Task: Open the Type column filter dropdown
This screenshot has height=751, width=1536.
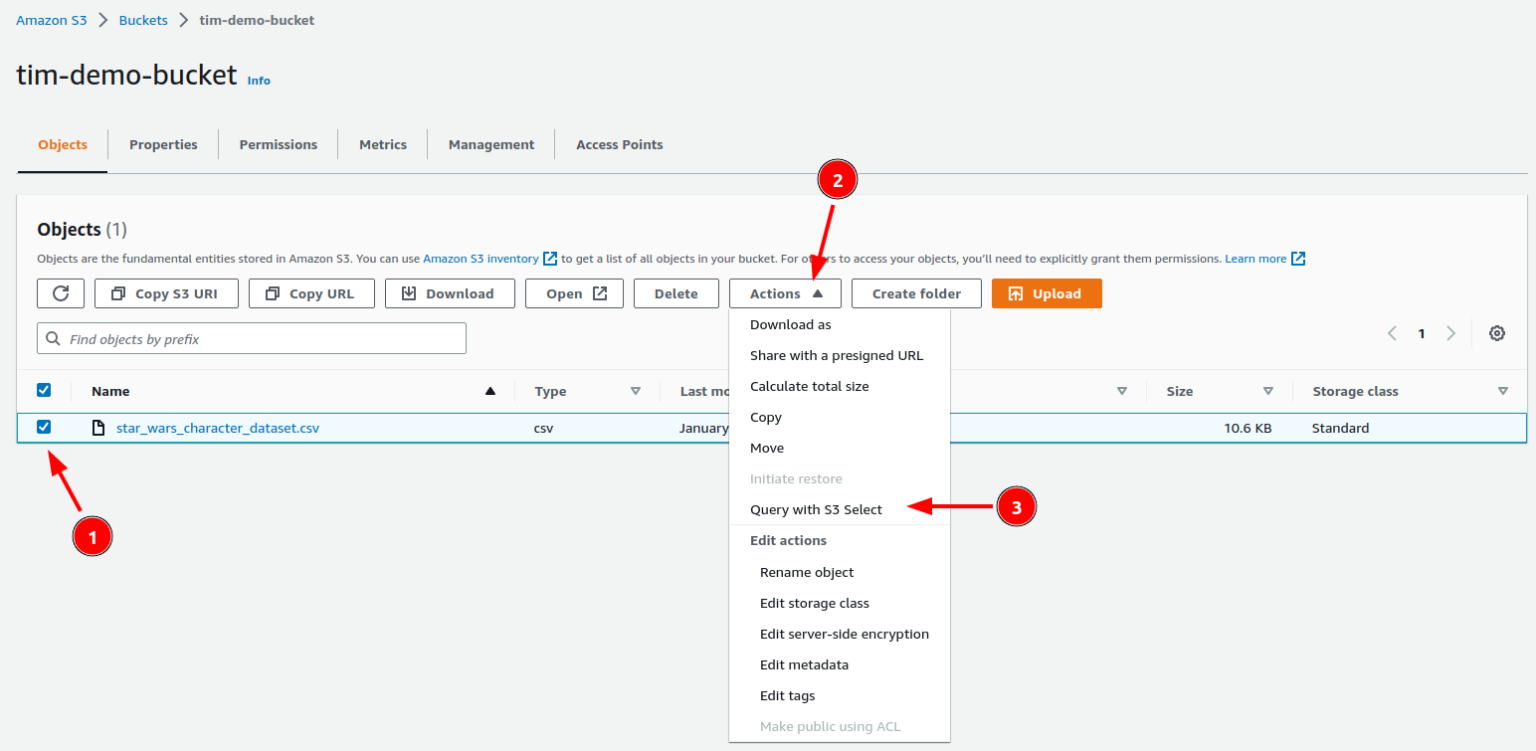Action: 637,390
